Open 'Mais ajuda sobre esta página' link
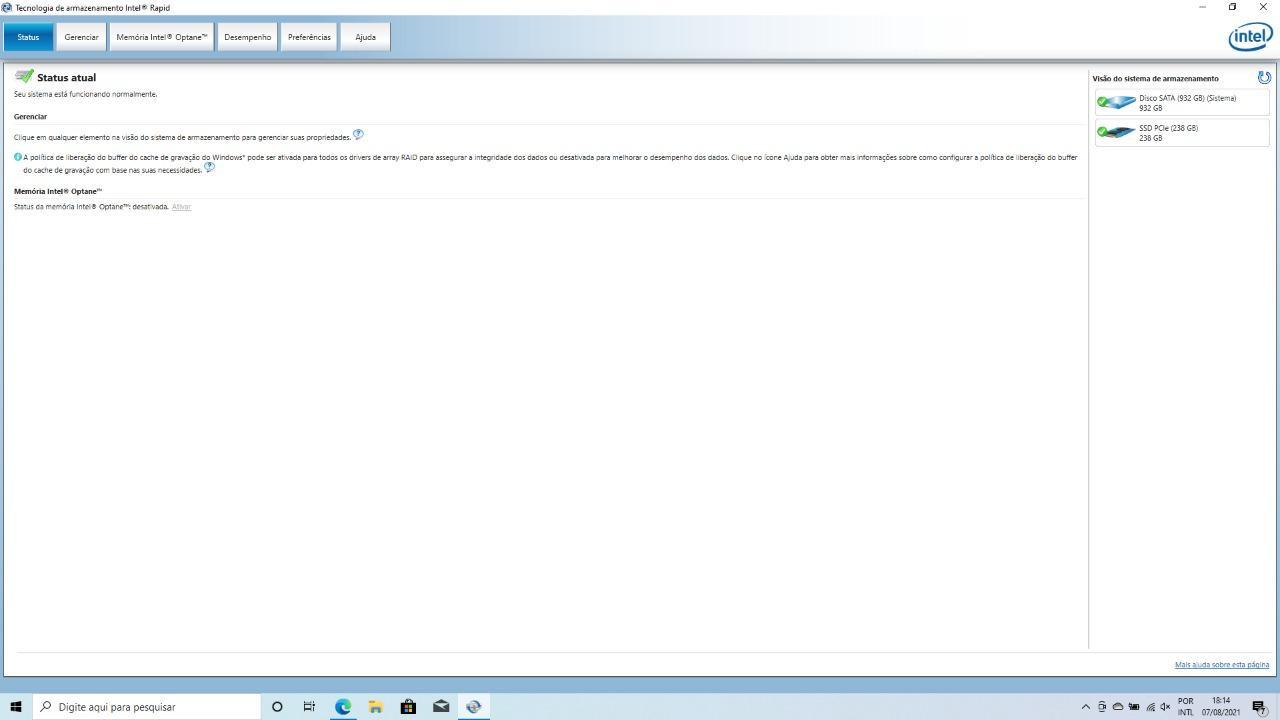The image size is (1280, 720). pyautogui.click(x=1222, y=664)
